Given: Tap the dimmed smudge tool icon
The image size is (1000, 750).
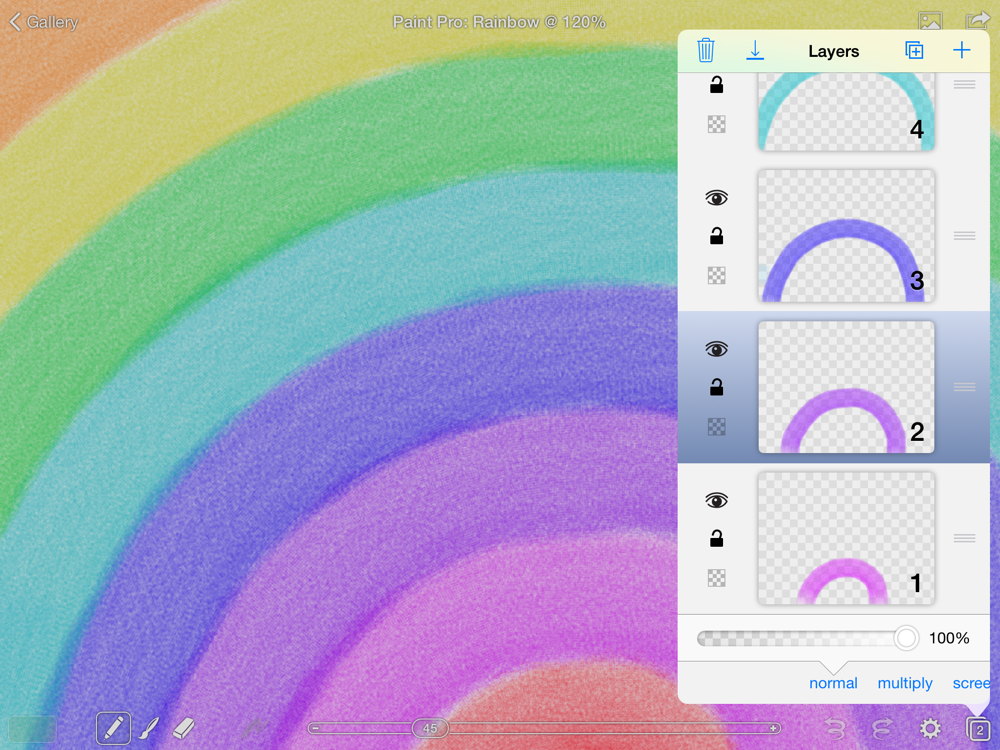Looking at the screenshot, I should tap(254, 728).
